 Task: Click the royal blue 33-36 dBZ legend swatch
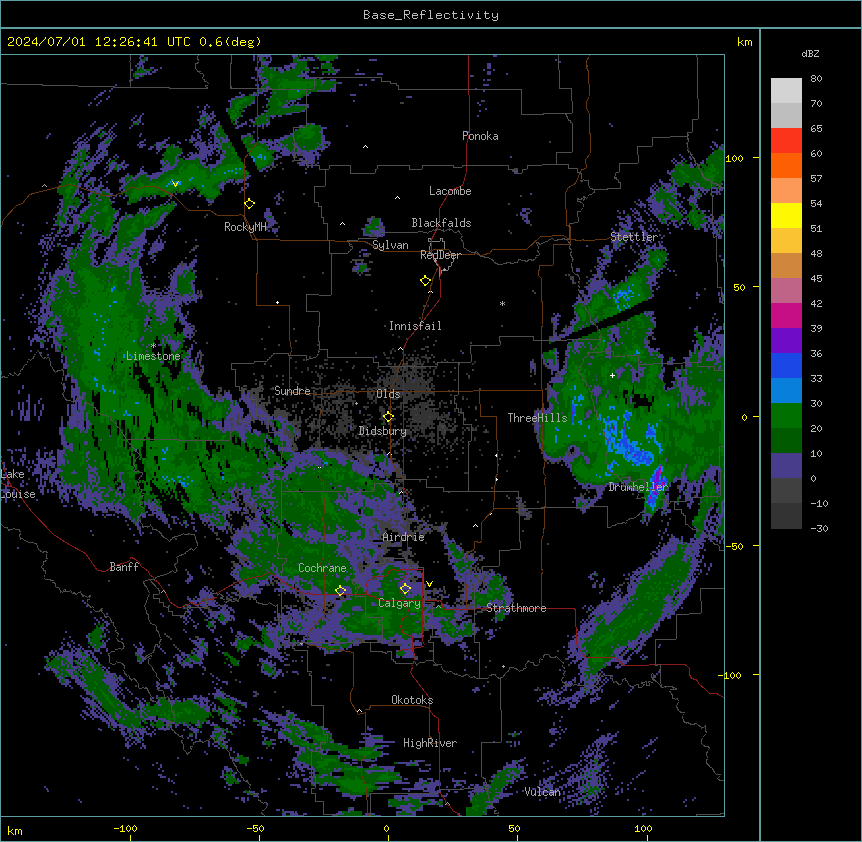786,366
